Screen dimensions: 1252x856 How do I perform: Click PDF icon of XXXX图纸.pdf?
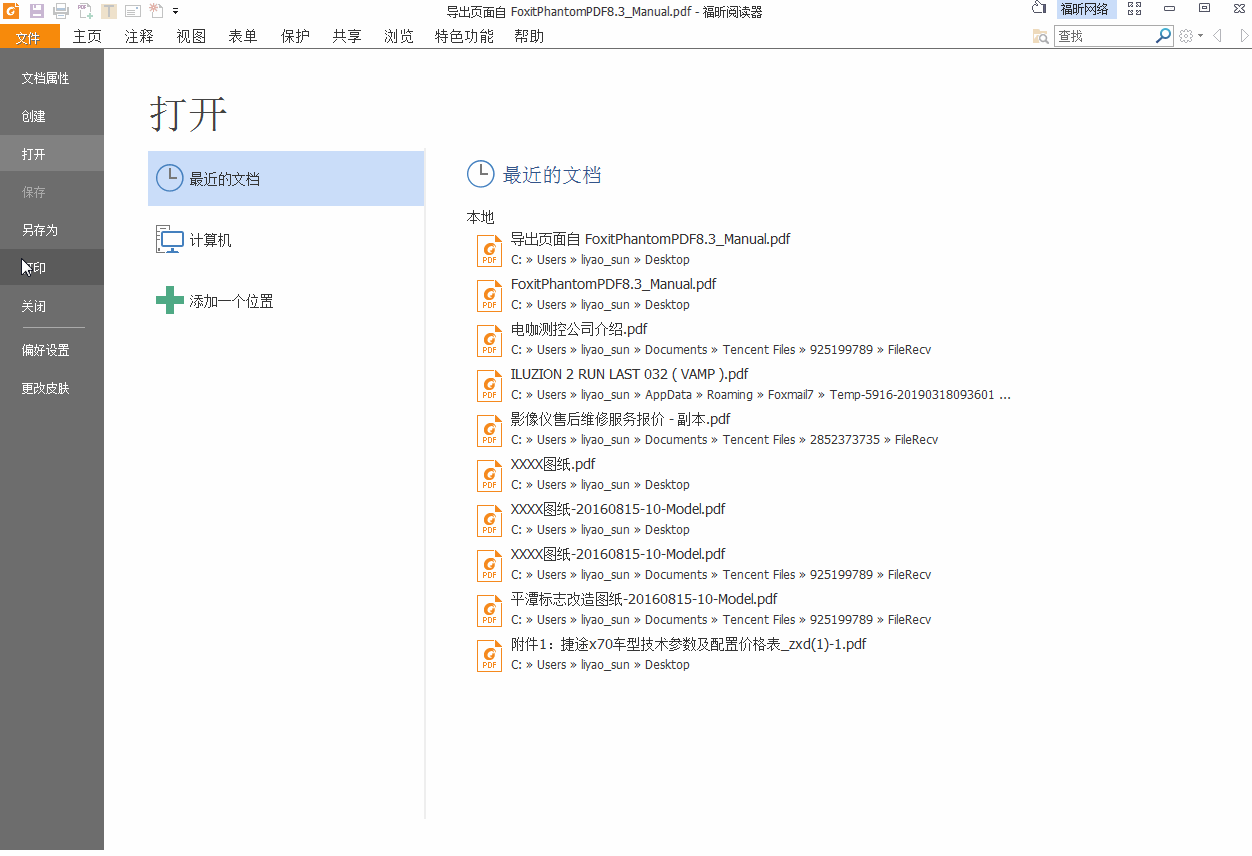tap(489, 475)
